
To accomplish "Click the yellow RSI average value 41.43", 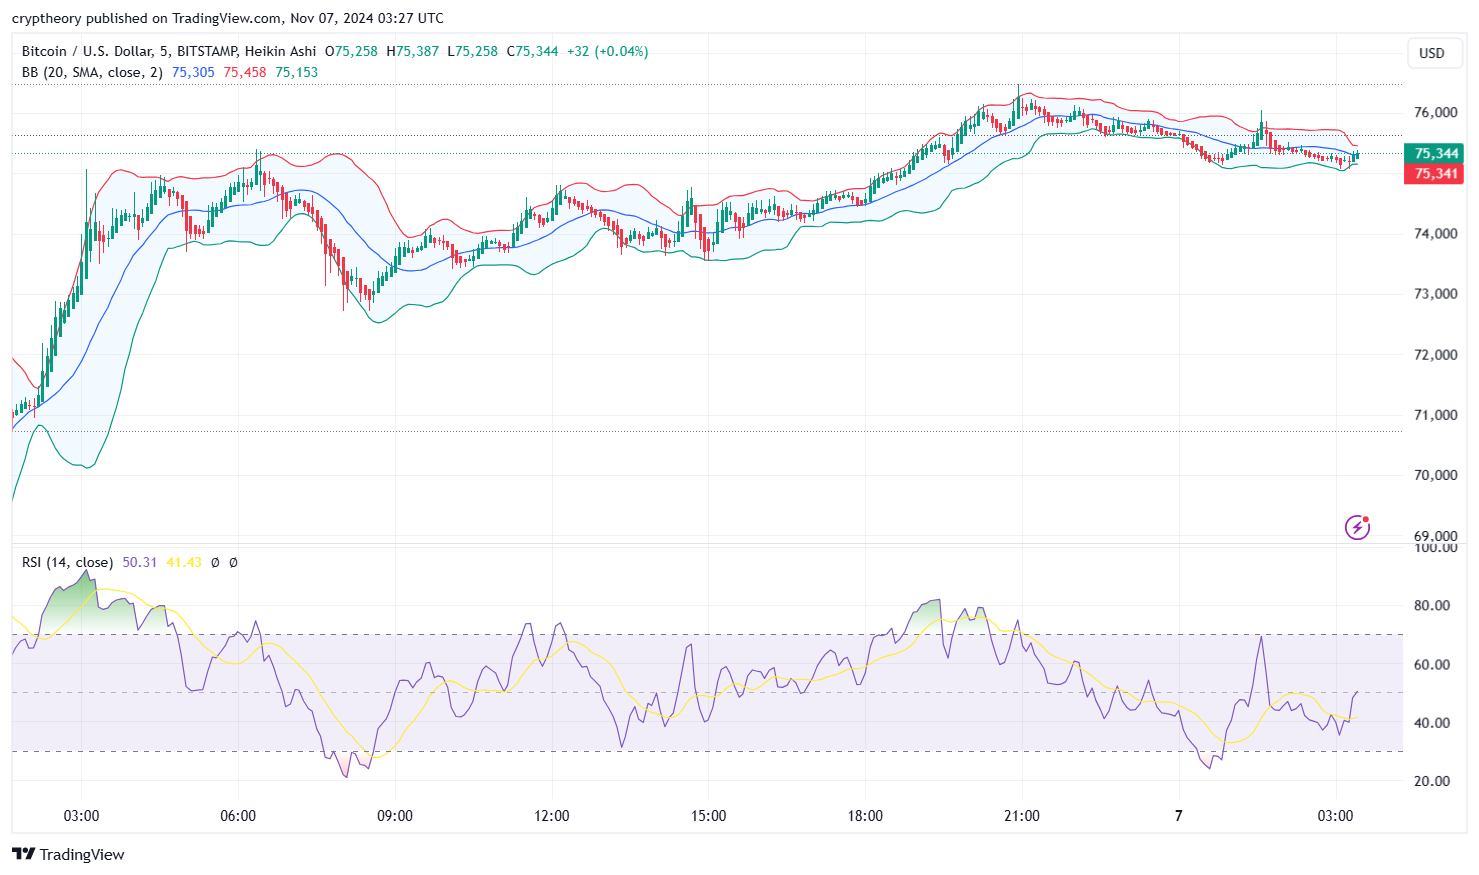I will click(x=184, y=562).
